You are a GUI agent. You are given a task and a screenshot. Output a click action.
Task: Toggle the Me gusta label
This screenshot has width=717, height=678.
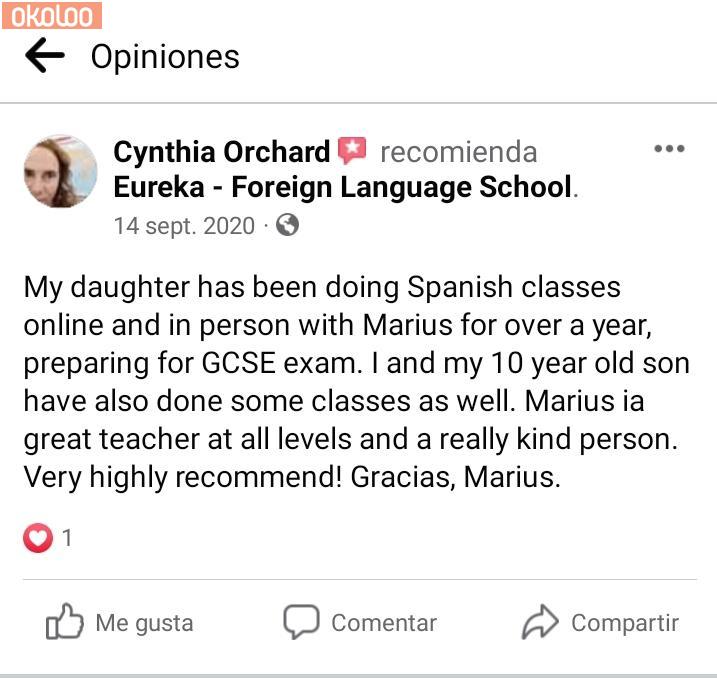pos(144,623)
